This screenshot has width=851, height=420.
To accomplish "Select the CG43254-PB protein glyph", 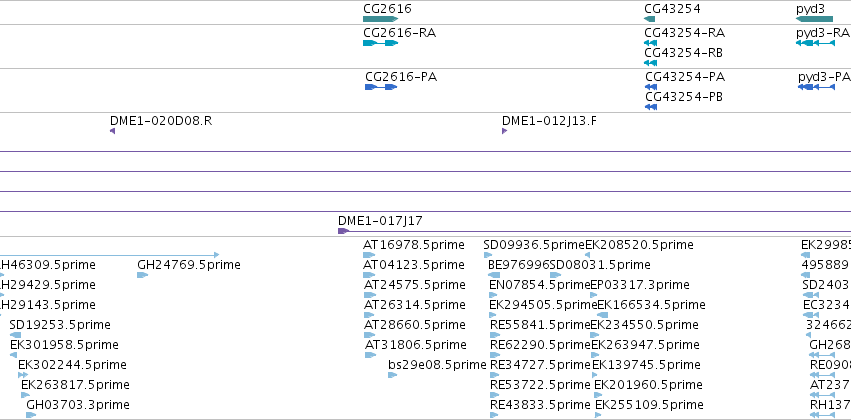I will pyautogui.click(x=651, y=107).
